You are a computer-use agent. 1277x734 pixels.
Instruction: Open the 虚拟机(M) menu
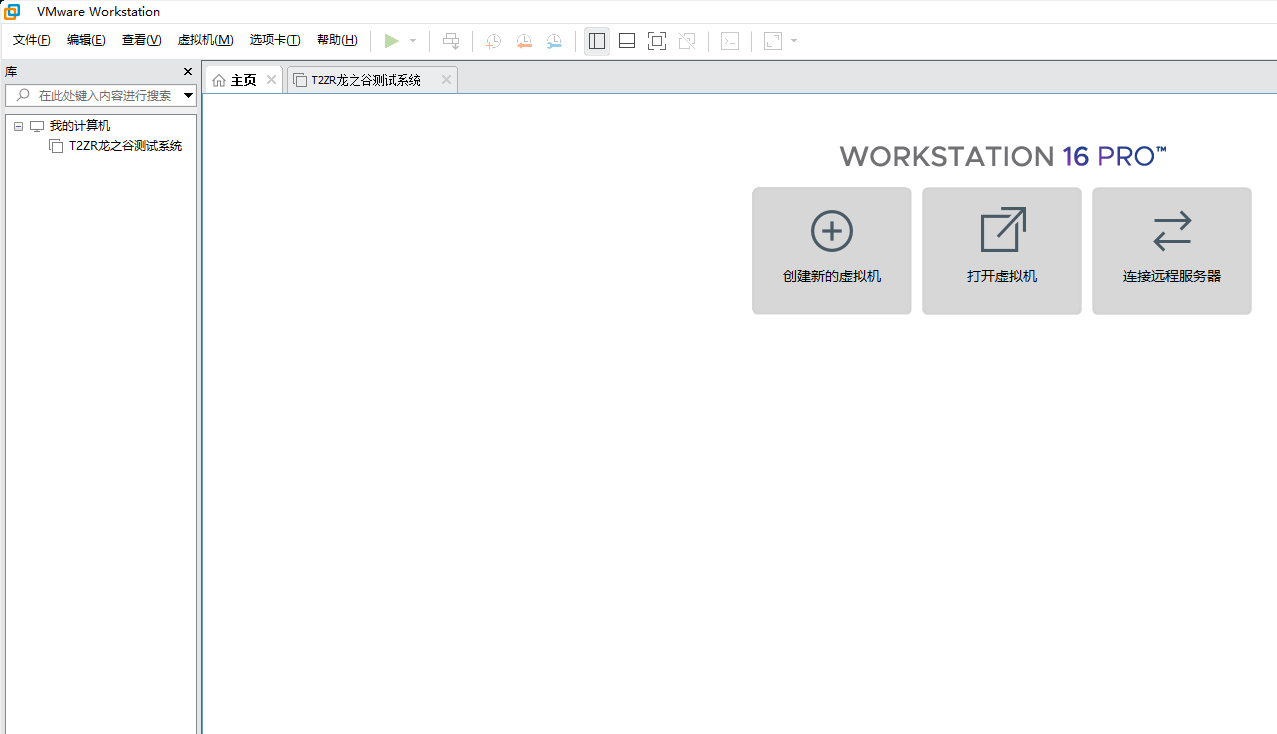coord(205,40)
